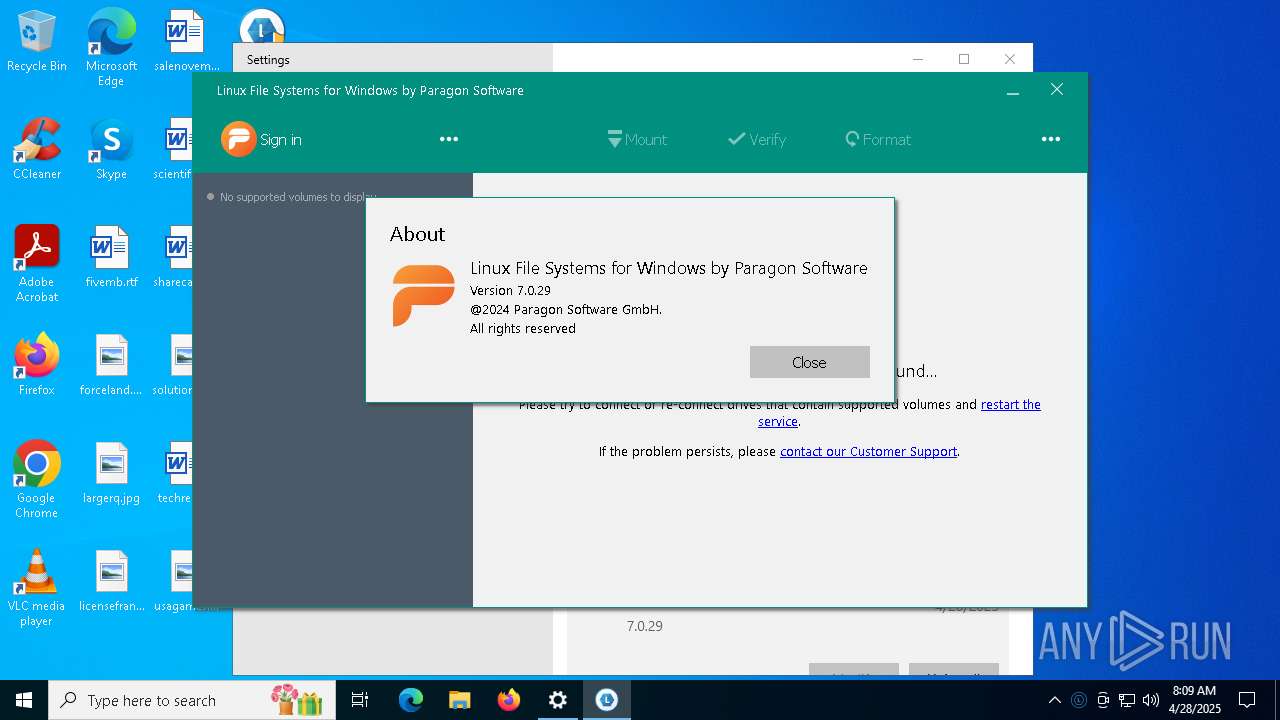Open Recycle Bin desktop icon
The width and height of the screenshot is (1280, 720).
tap(37, 42)
